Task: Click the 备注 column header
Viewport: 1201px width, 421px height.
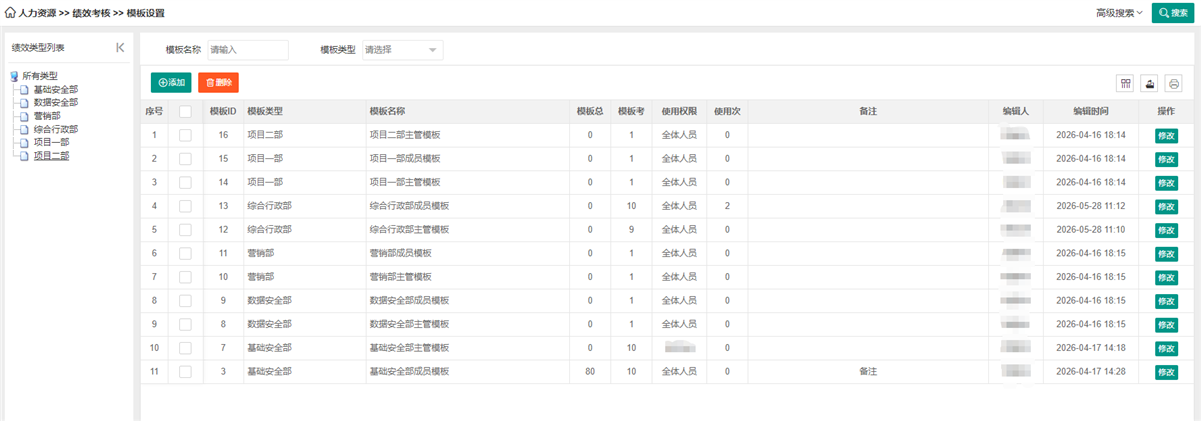Action: (868, 111)
